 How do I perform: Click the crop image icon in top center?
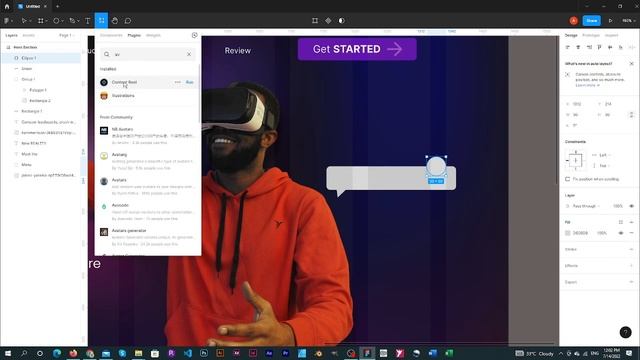click(x=315, y=20)
